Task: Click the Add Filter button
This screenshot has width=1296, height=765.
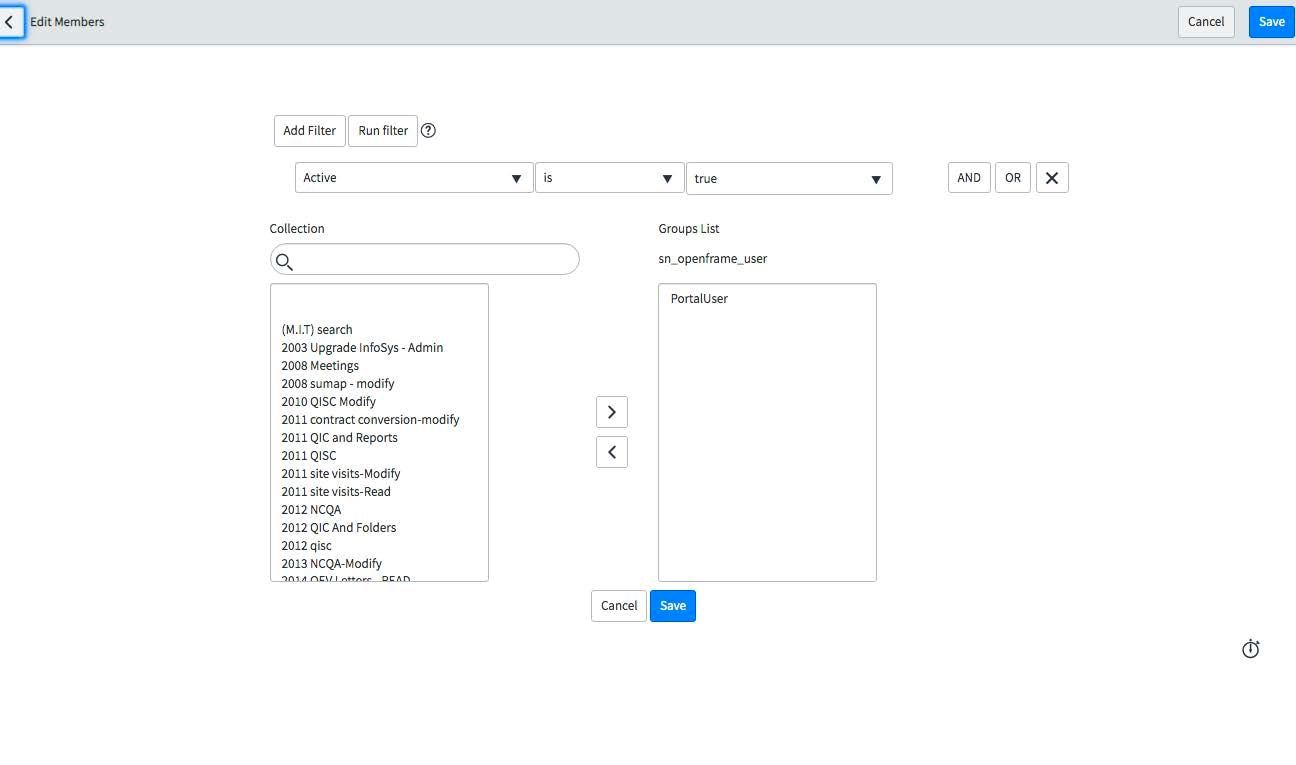Action: 309,131
